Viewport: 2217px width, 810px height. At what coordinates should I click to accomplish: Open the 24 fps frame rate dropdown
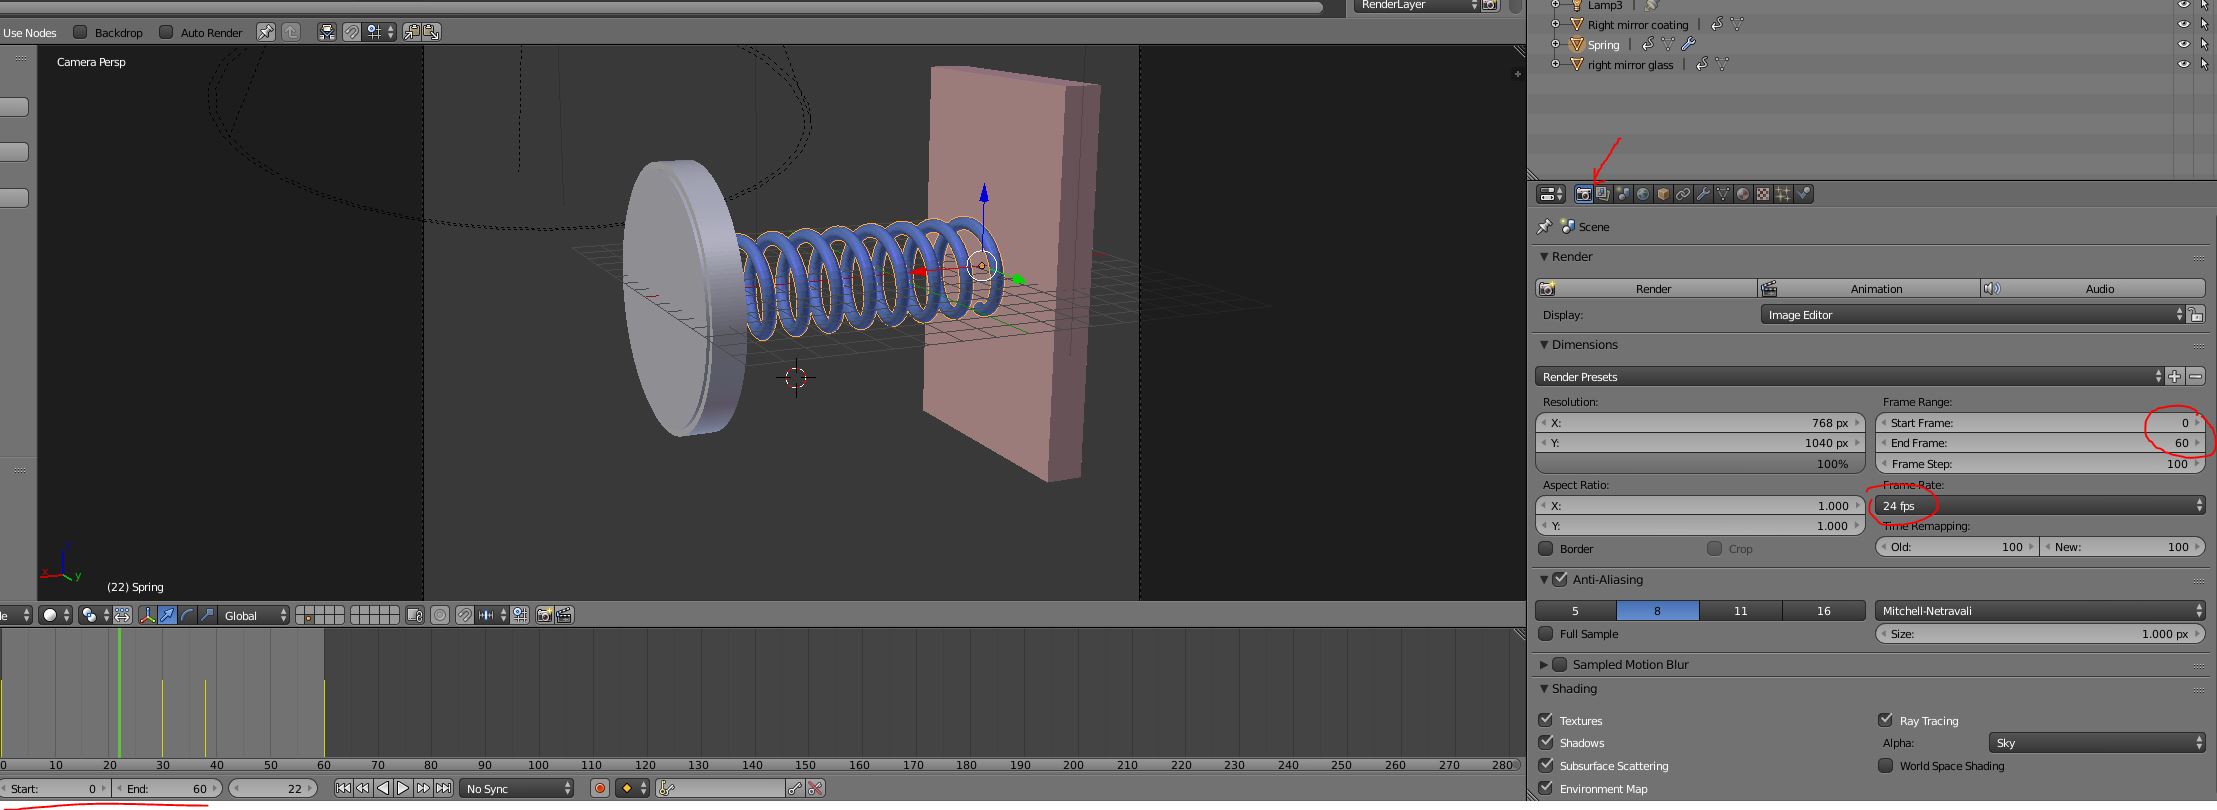point(2040,506)
